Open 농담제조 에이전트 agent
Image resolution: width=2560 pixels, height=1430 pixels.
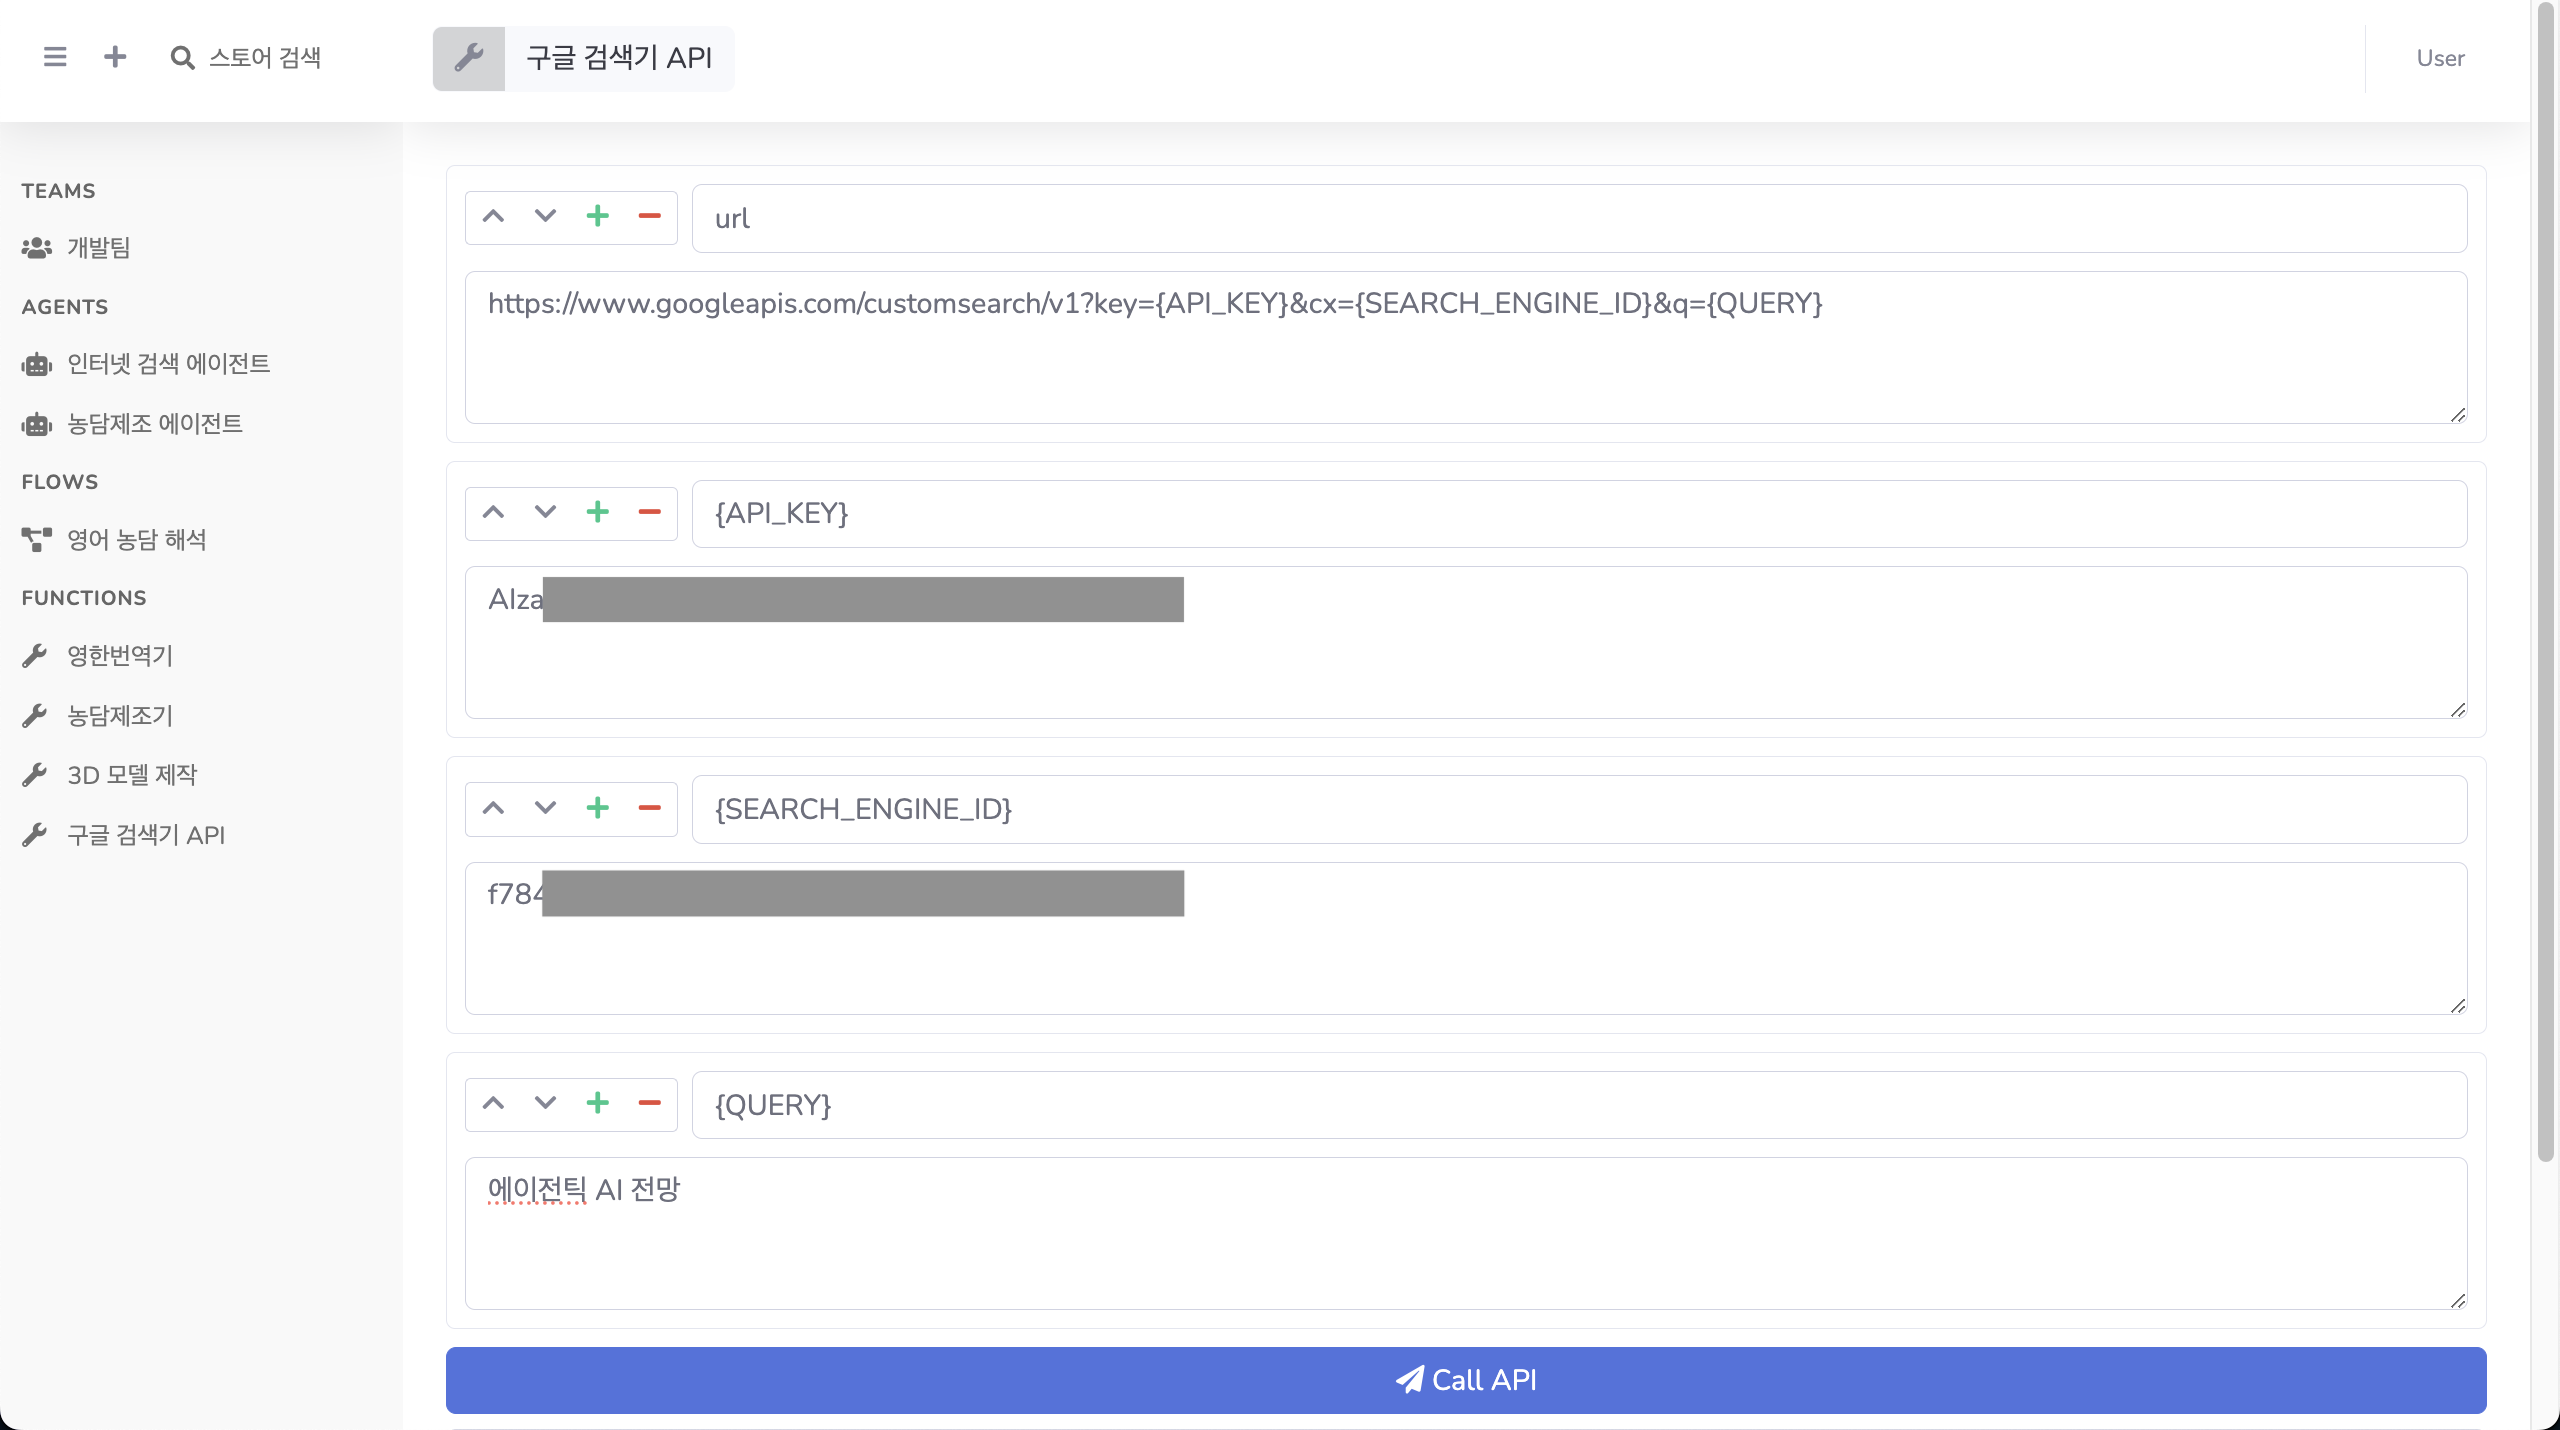coord(132,424)
